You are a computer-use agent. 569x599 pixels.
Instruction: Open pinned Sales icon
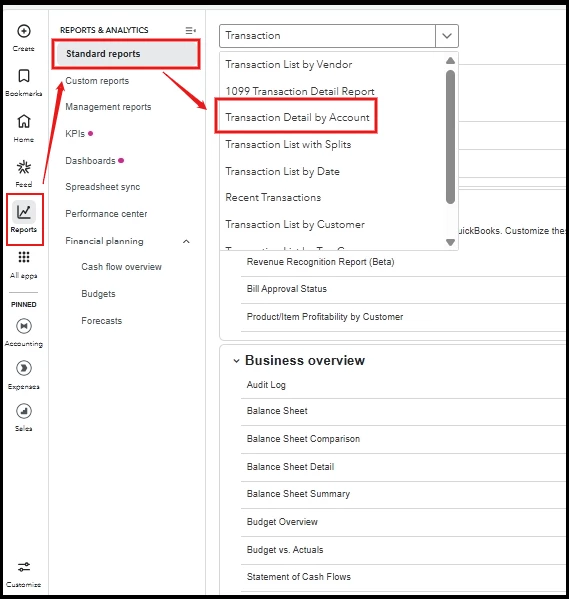pos(24,411)
